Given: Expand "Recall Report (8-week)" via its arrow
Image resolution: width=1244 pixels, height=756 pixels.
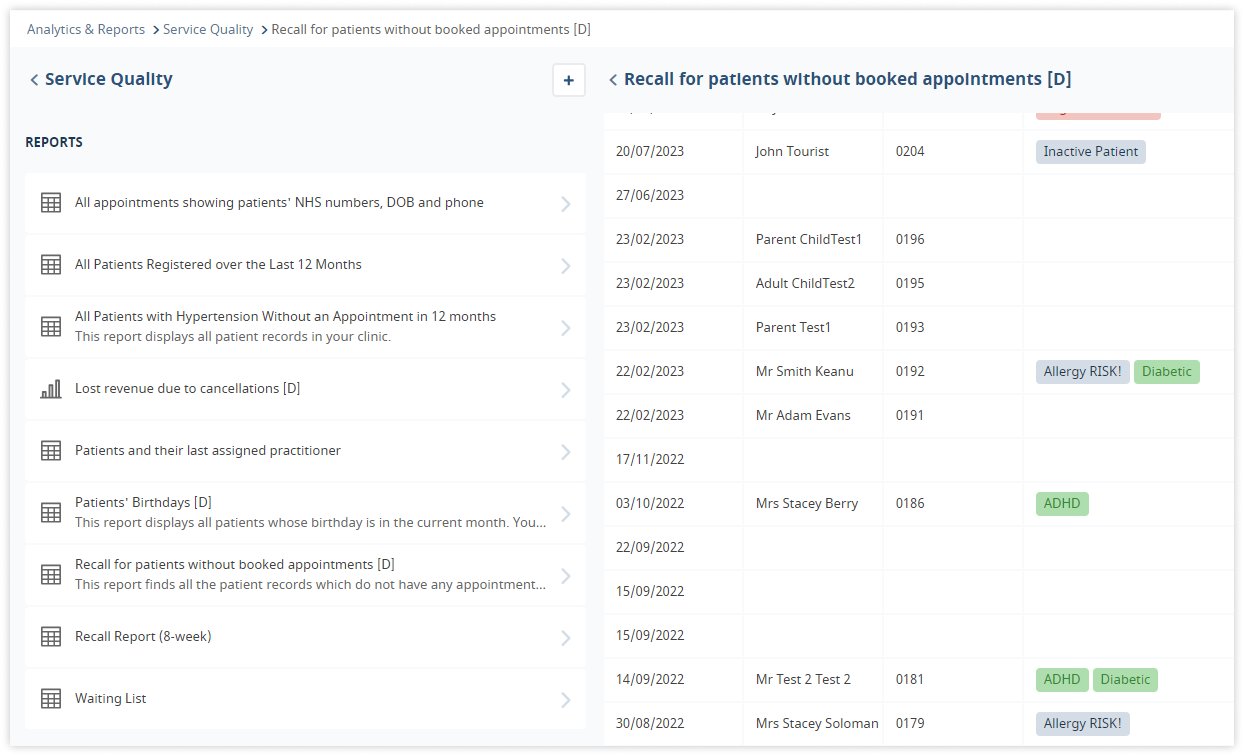Looking at the screenshot, I should point(568,637).
